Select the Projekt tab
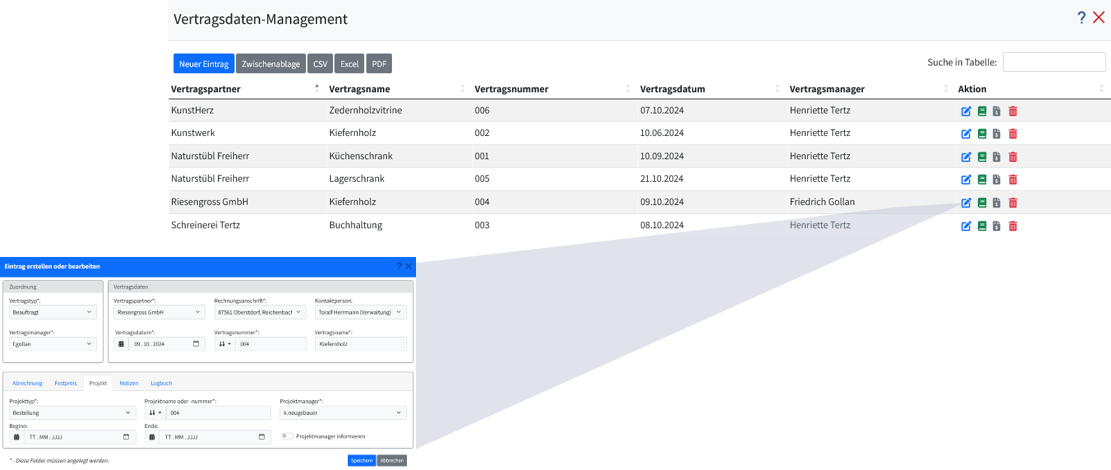The image size is (1111, 470). pyautogui.click(x=98, y=383)
